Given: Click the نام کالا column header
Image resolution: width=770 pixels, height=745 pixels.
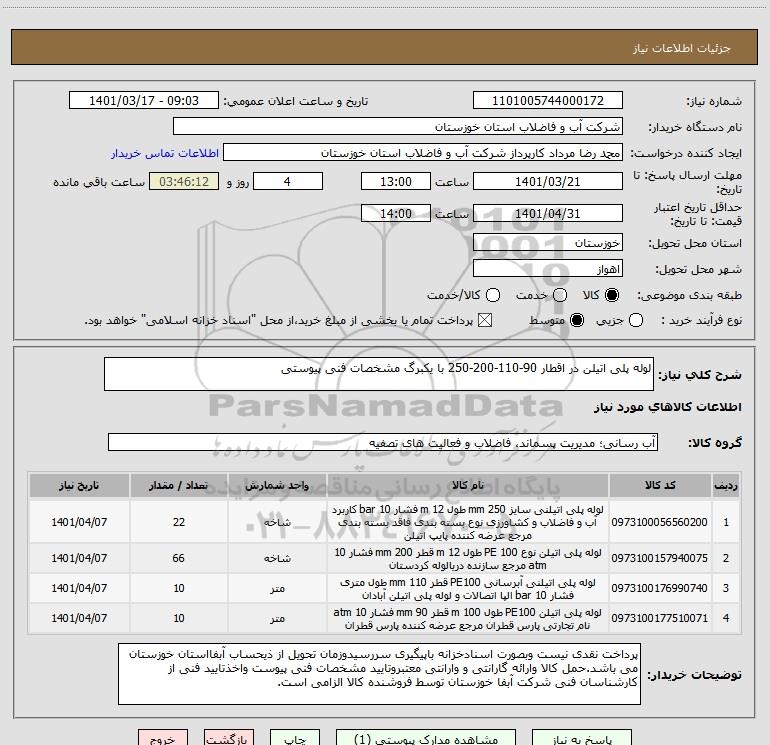Looking at the screenshot, I should pos(468,485).
